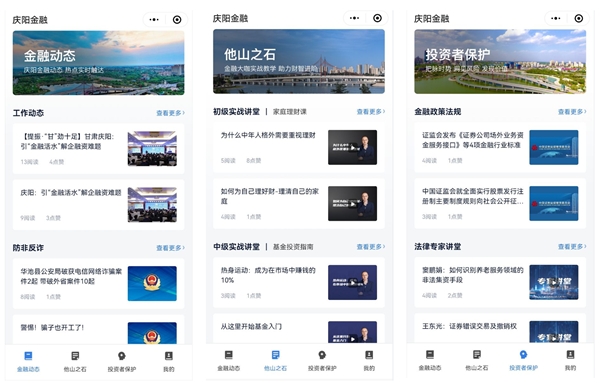Image resolution: width=600 pixels, height=383 pixels.
Task: Open article 警惕！骗子也开工了！
Action: [x=98, y=330]
